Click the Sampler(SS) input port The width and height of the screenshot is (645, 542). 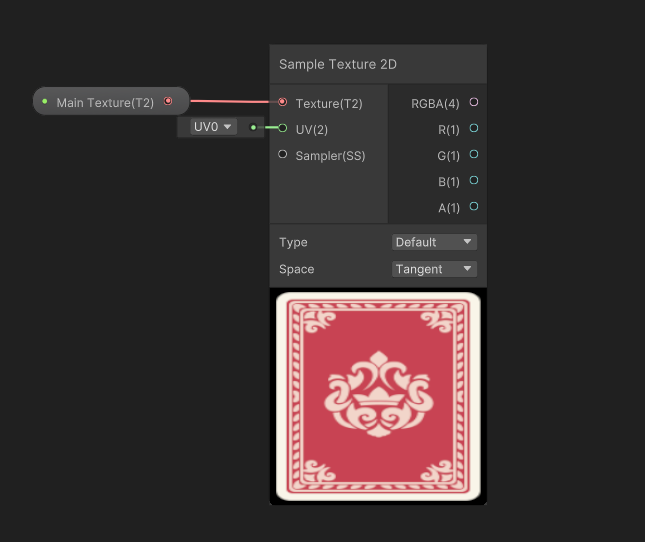point(283,154)
